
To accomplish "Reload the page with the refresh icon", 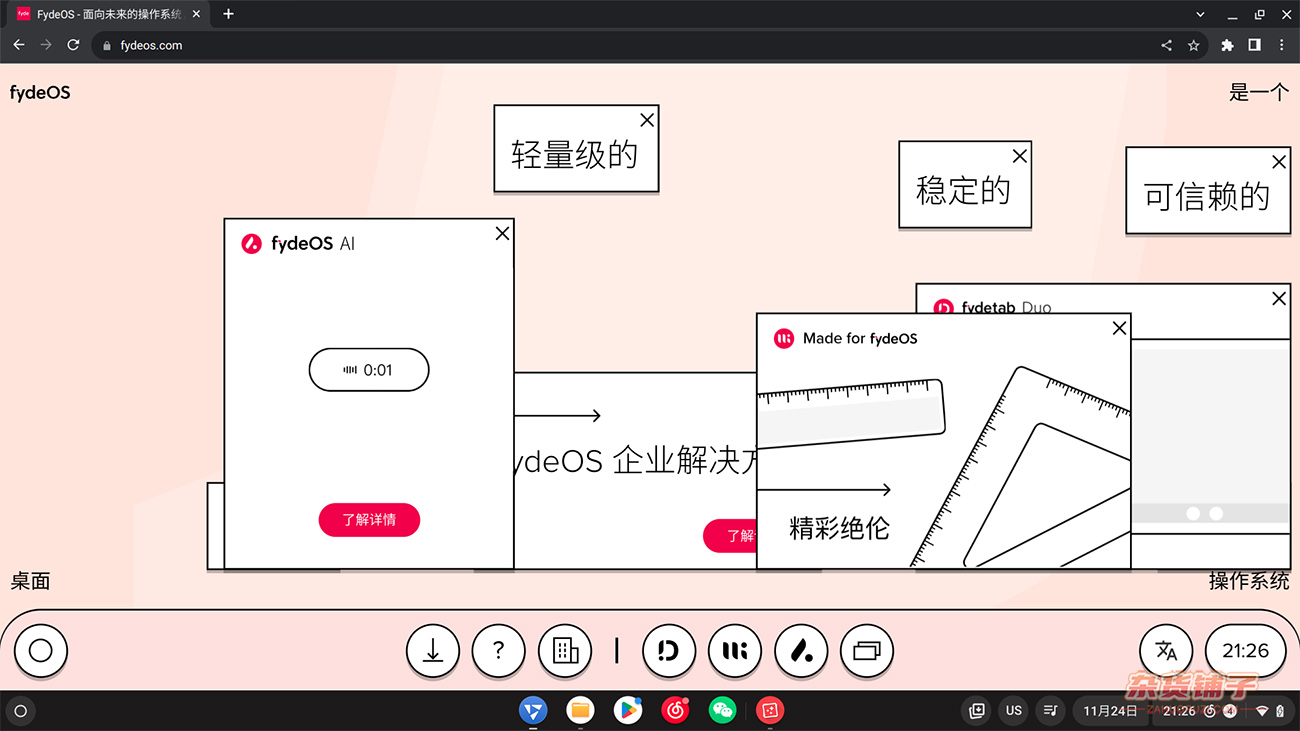I will click(x=73, y=45).
